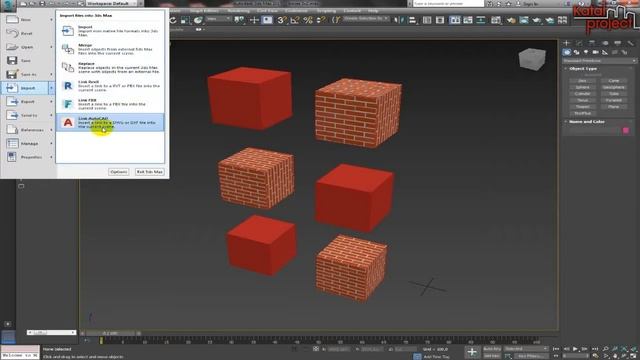Select the Geometry category icon
The image size is (640, 360).
pyautogui.click(x=567, y=52)
